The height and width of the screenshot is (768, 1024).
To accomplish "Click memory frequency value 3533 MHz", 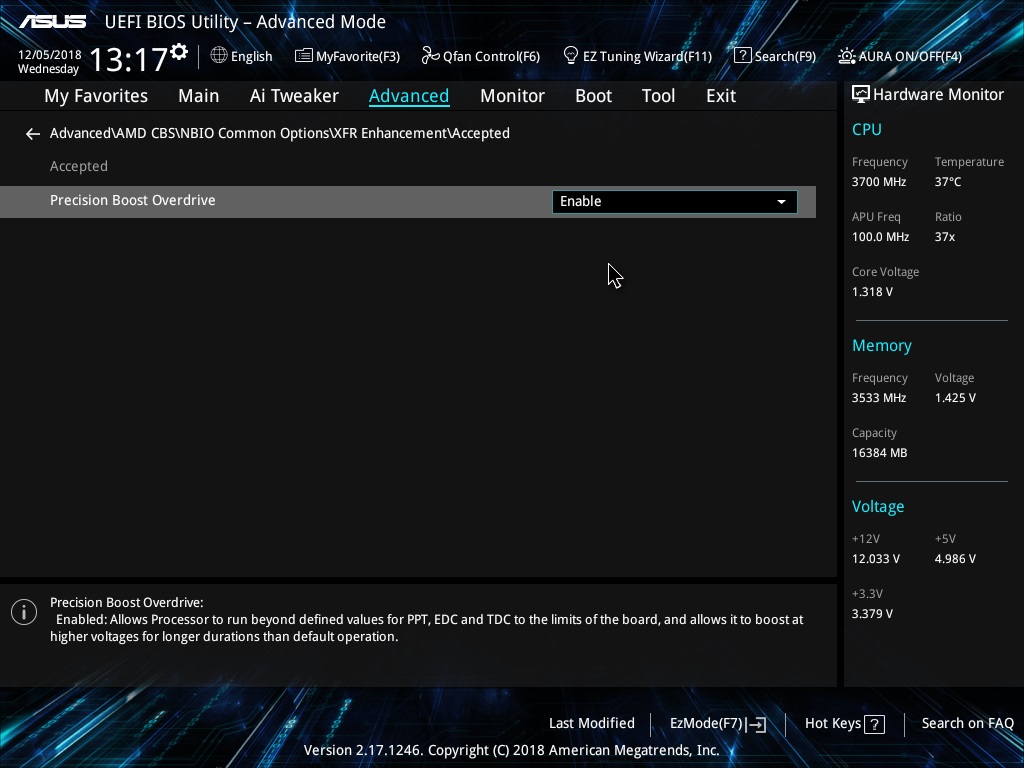I will pos(879,398).
